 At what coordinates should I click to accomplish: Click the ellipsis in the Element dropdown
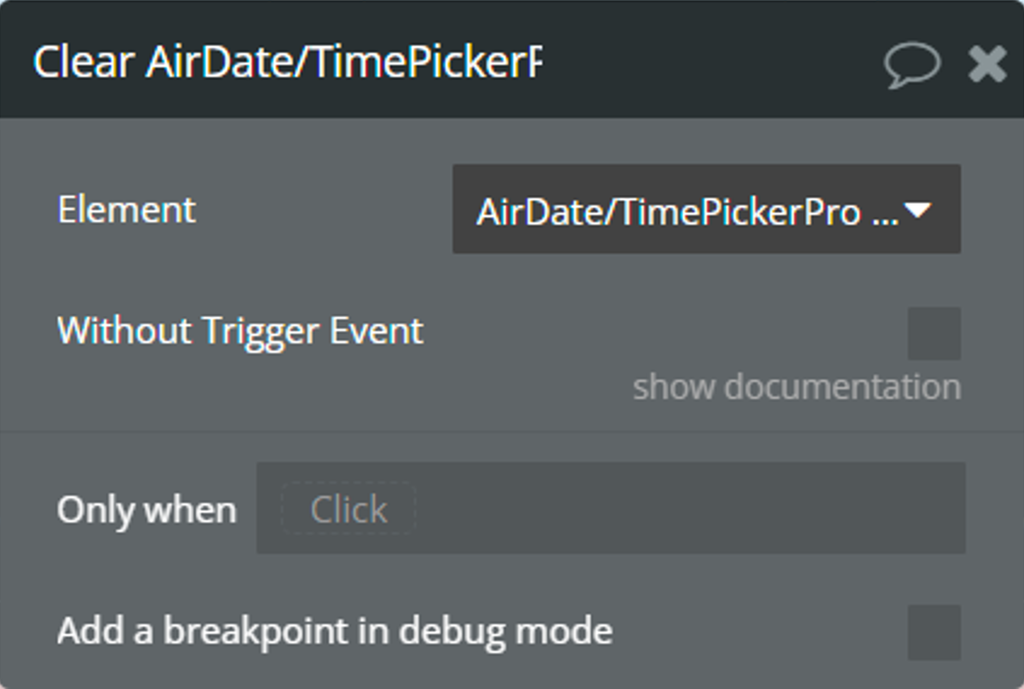coord(885,219)
